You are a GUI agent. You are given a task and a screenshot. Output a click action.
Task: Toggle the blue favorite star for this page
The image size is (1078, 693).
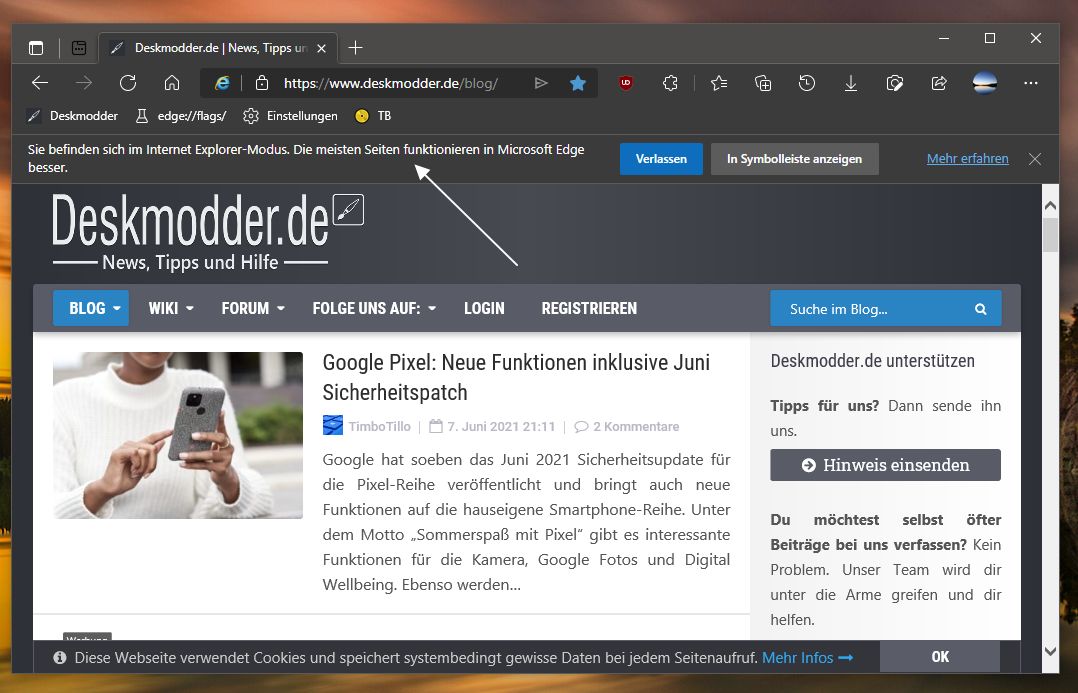578,83
